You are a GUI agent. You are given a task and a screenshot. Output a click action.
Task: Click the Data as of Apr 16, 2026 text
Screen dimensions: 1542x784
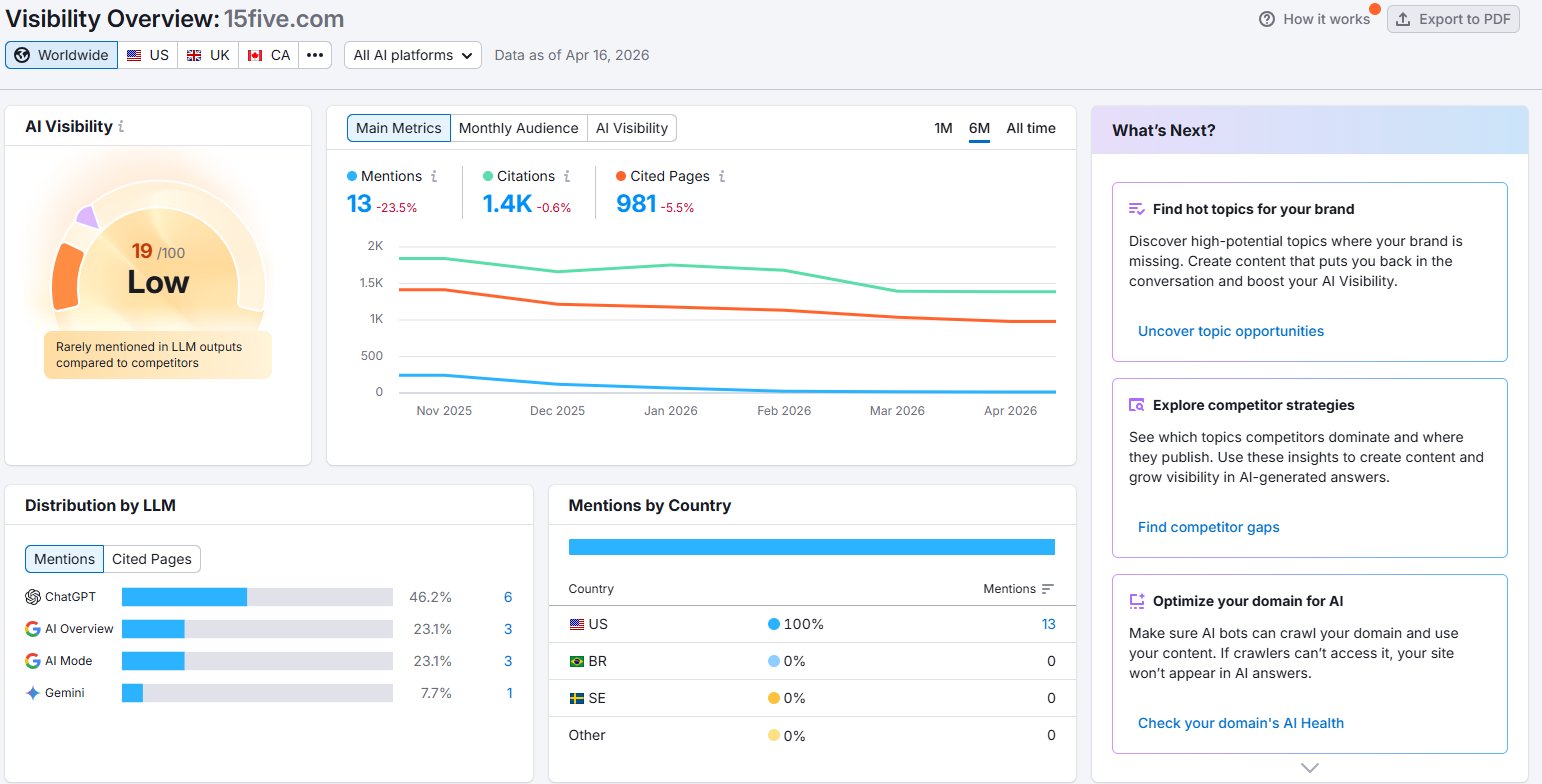(x=572, y=55)
